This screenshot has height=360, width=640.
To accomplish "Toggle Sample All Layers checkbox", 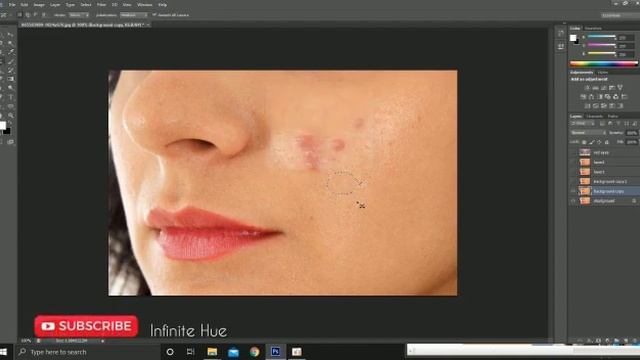I will [154, 15].
